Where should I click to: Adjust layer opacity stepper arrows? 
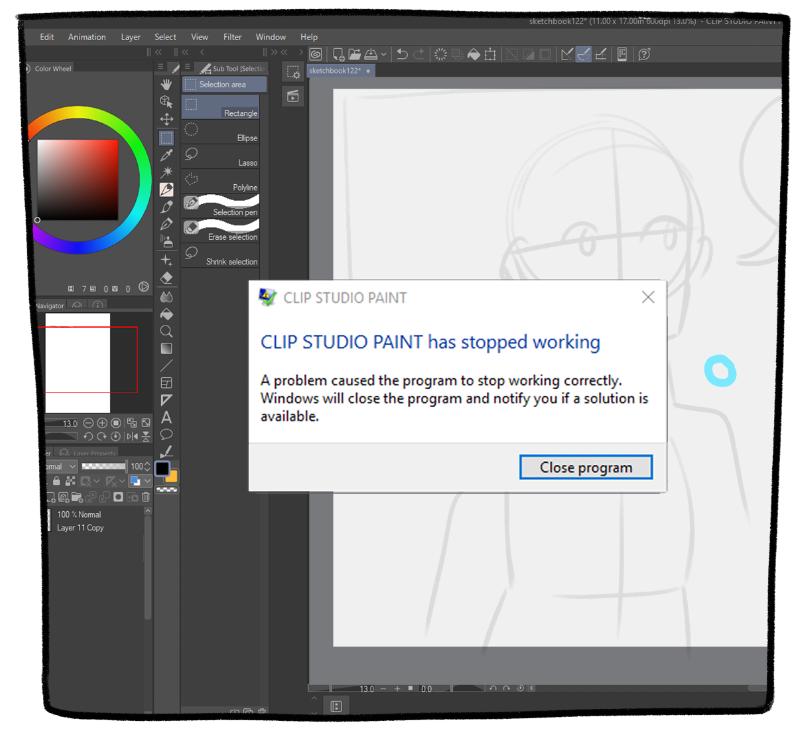(147, 466)
